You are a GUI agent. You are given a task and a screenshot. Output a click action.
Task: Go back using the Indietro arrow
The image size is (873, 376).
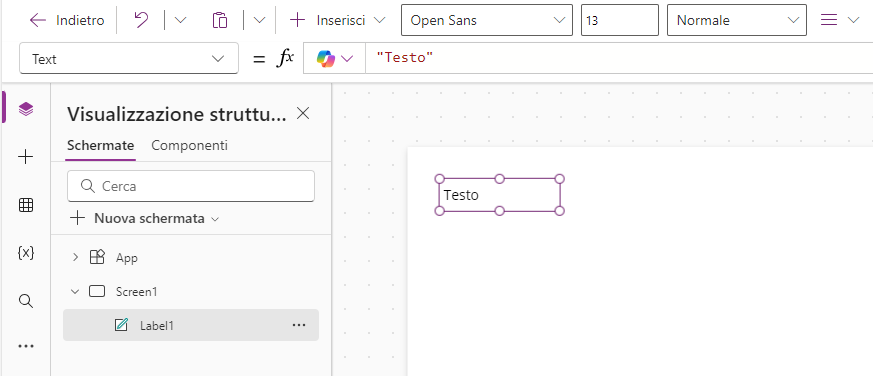(37, 21)
